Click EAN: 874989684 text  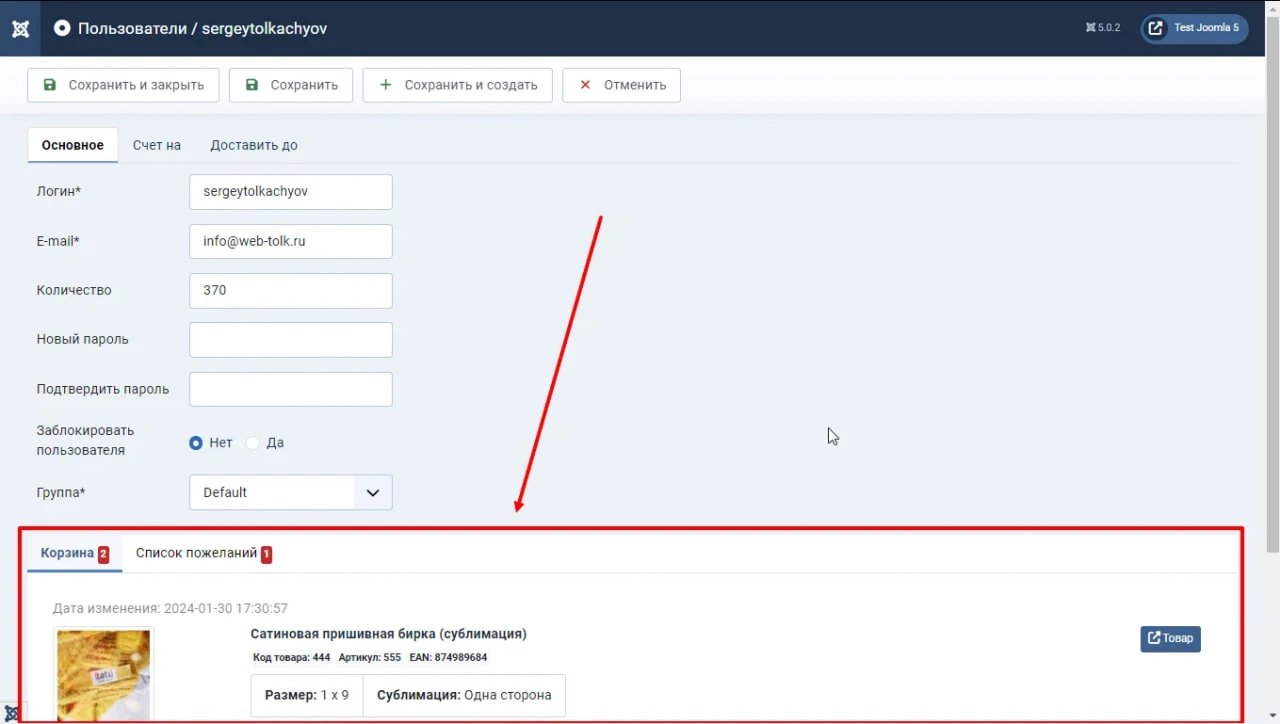pos(447,657)
